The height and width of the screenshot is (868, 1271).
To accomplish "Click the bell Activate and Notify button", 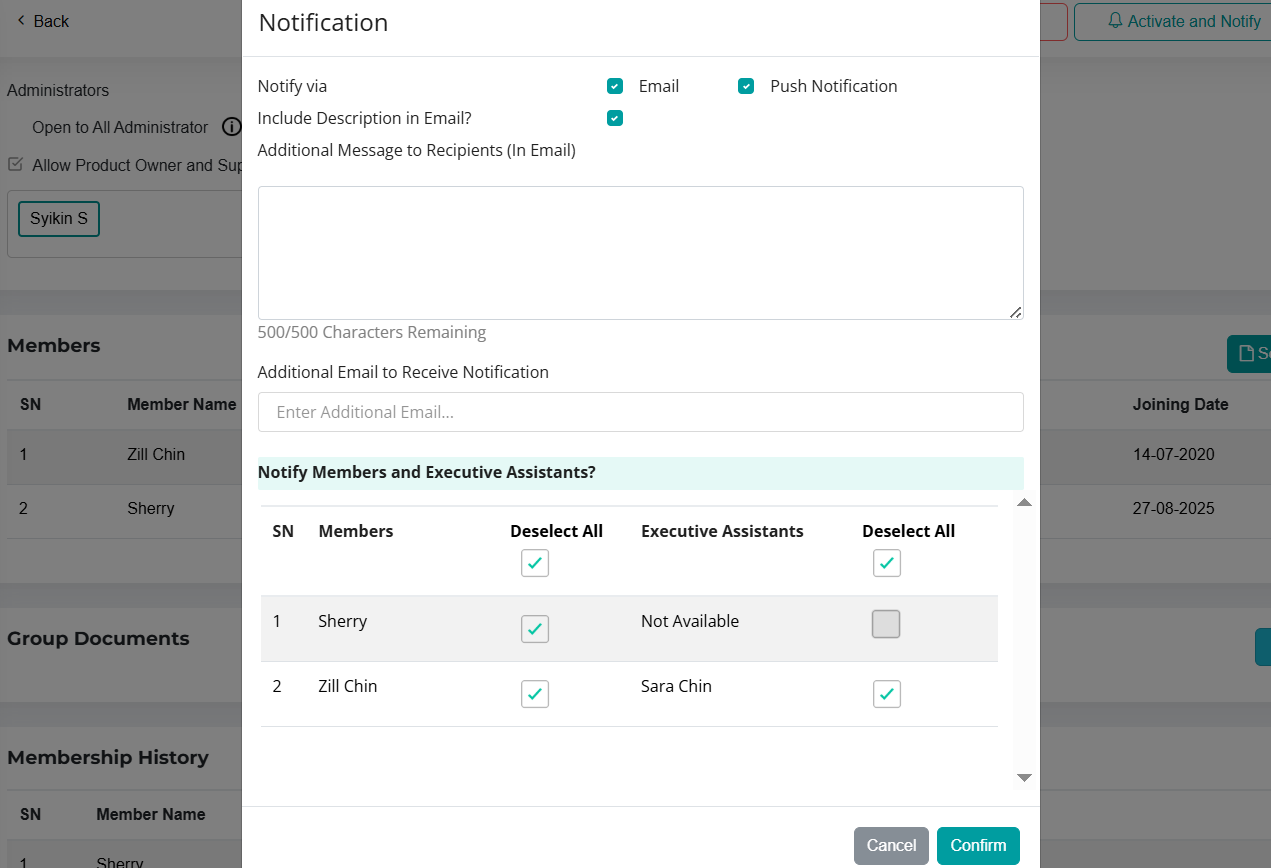I will point(1172,21).
